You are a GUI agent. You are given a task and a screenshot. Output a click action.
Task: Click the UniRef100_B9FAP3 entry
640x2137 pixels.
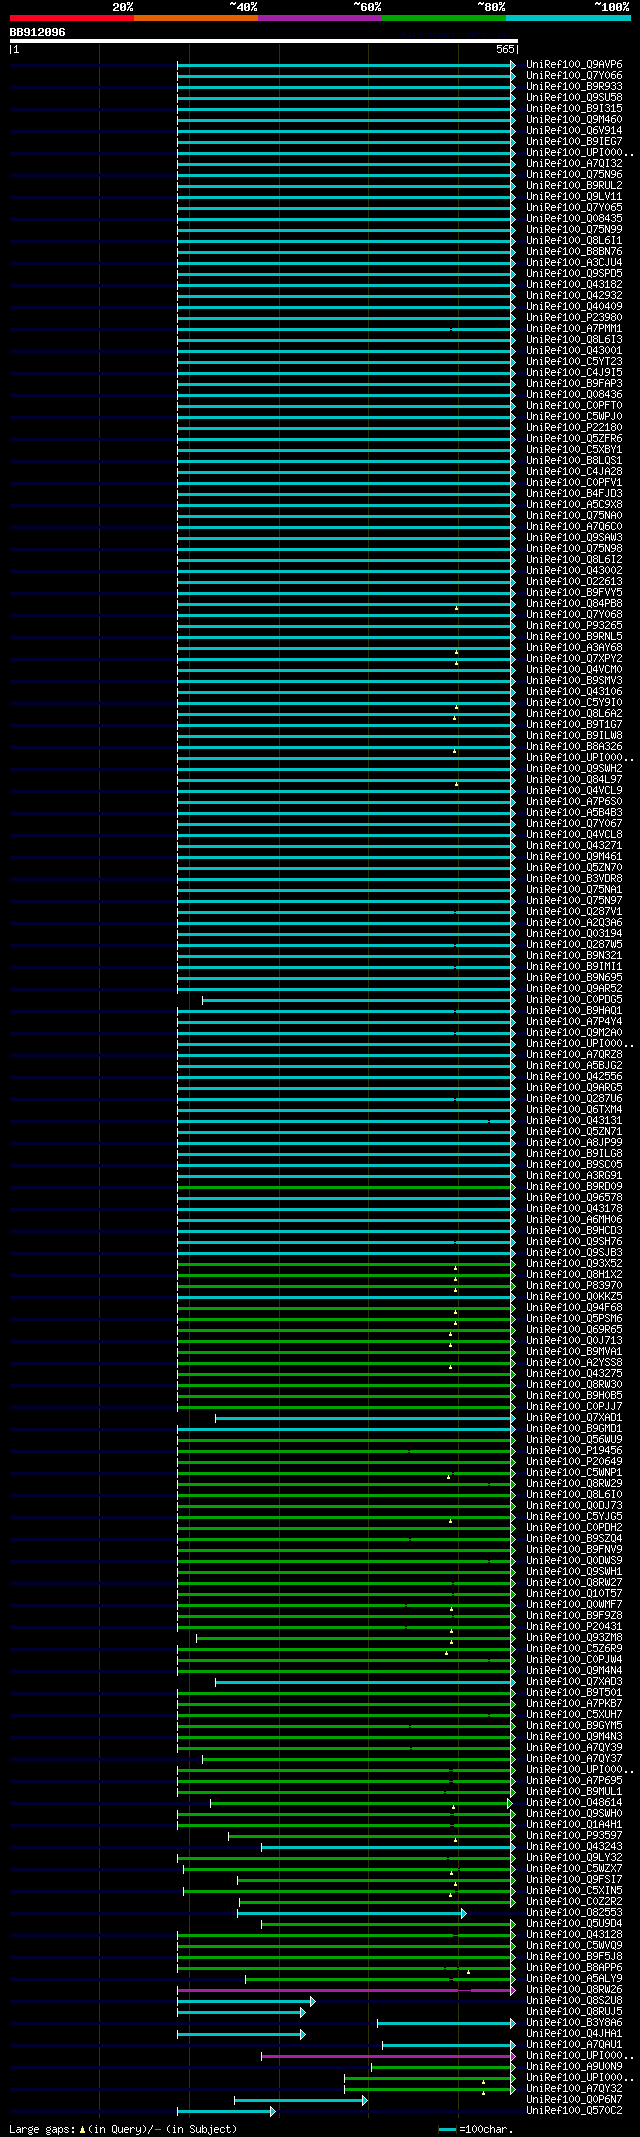574,383
